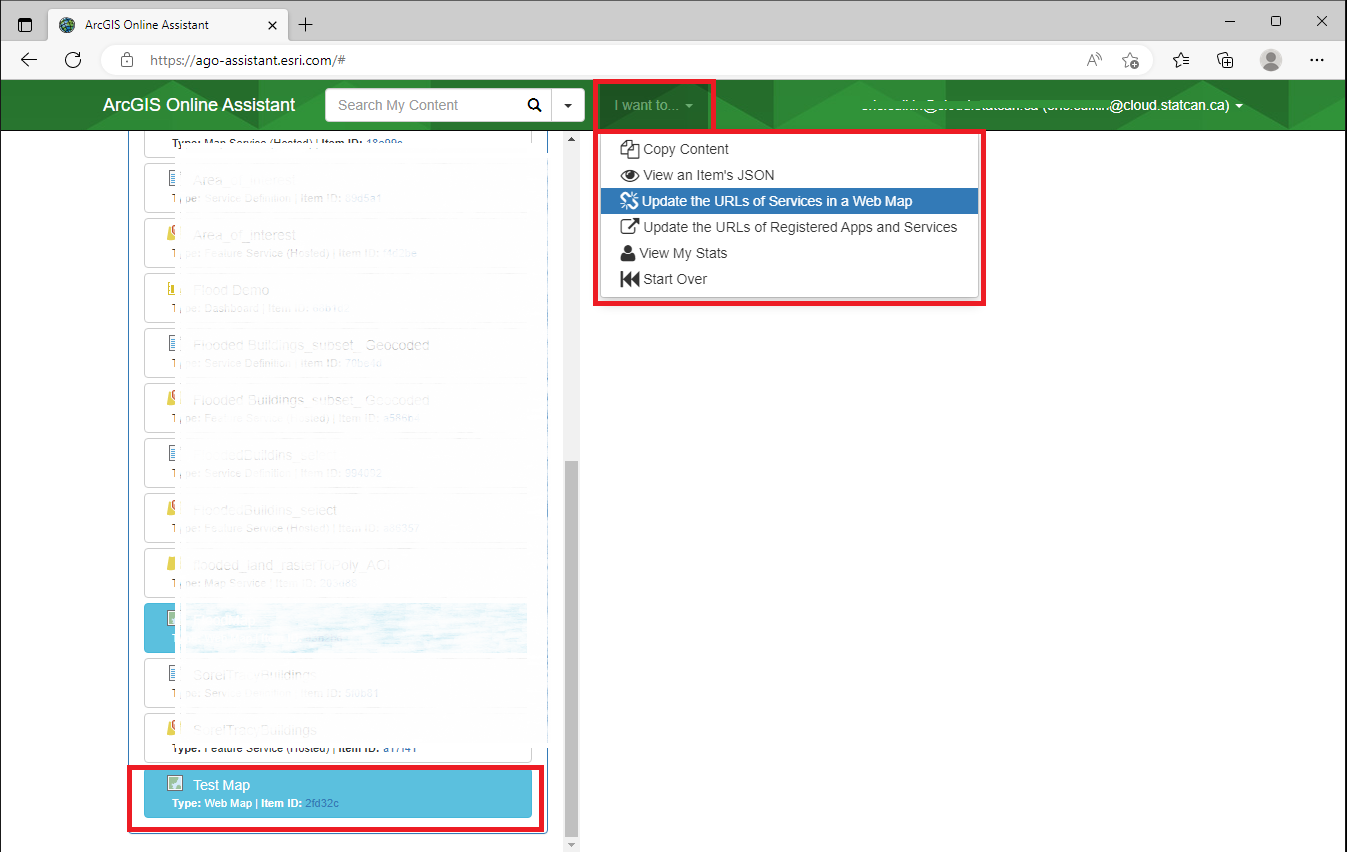Click the external-link icon for Registered Apps and Services

pyautogui.click(x=629, y=227)
